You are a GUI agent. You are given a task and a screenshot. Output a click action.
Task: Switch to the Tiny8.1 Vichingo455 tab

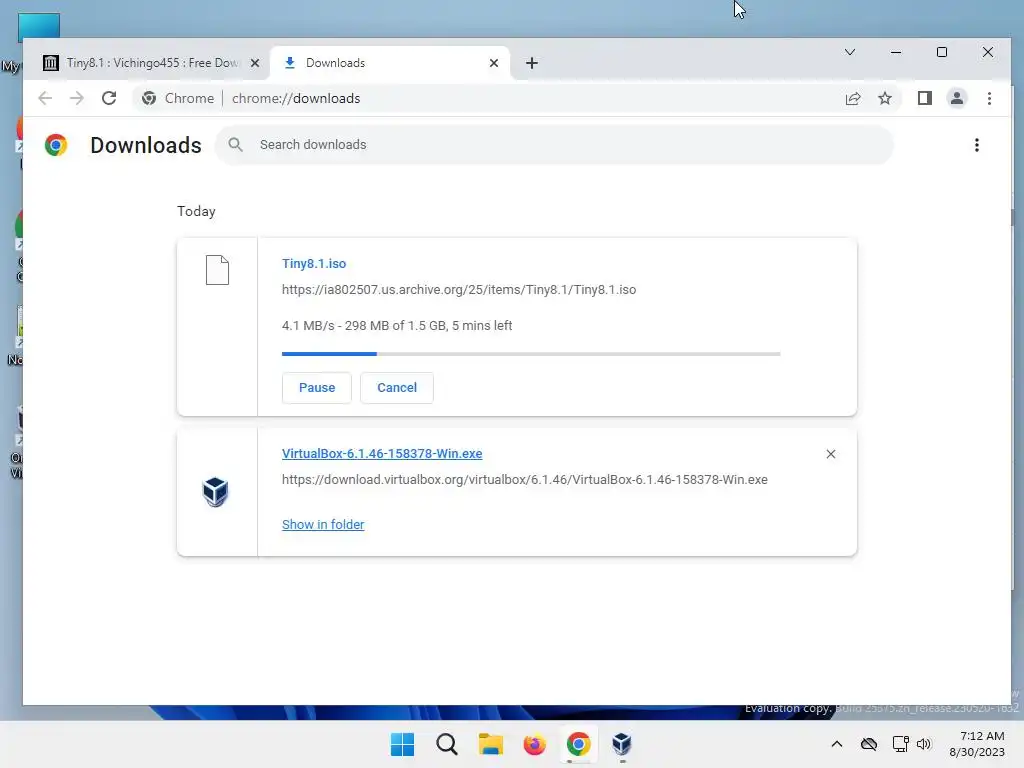point(152,63)
